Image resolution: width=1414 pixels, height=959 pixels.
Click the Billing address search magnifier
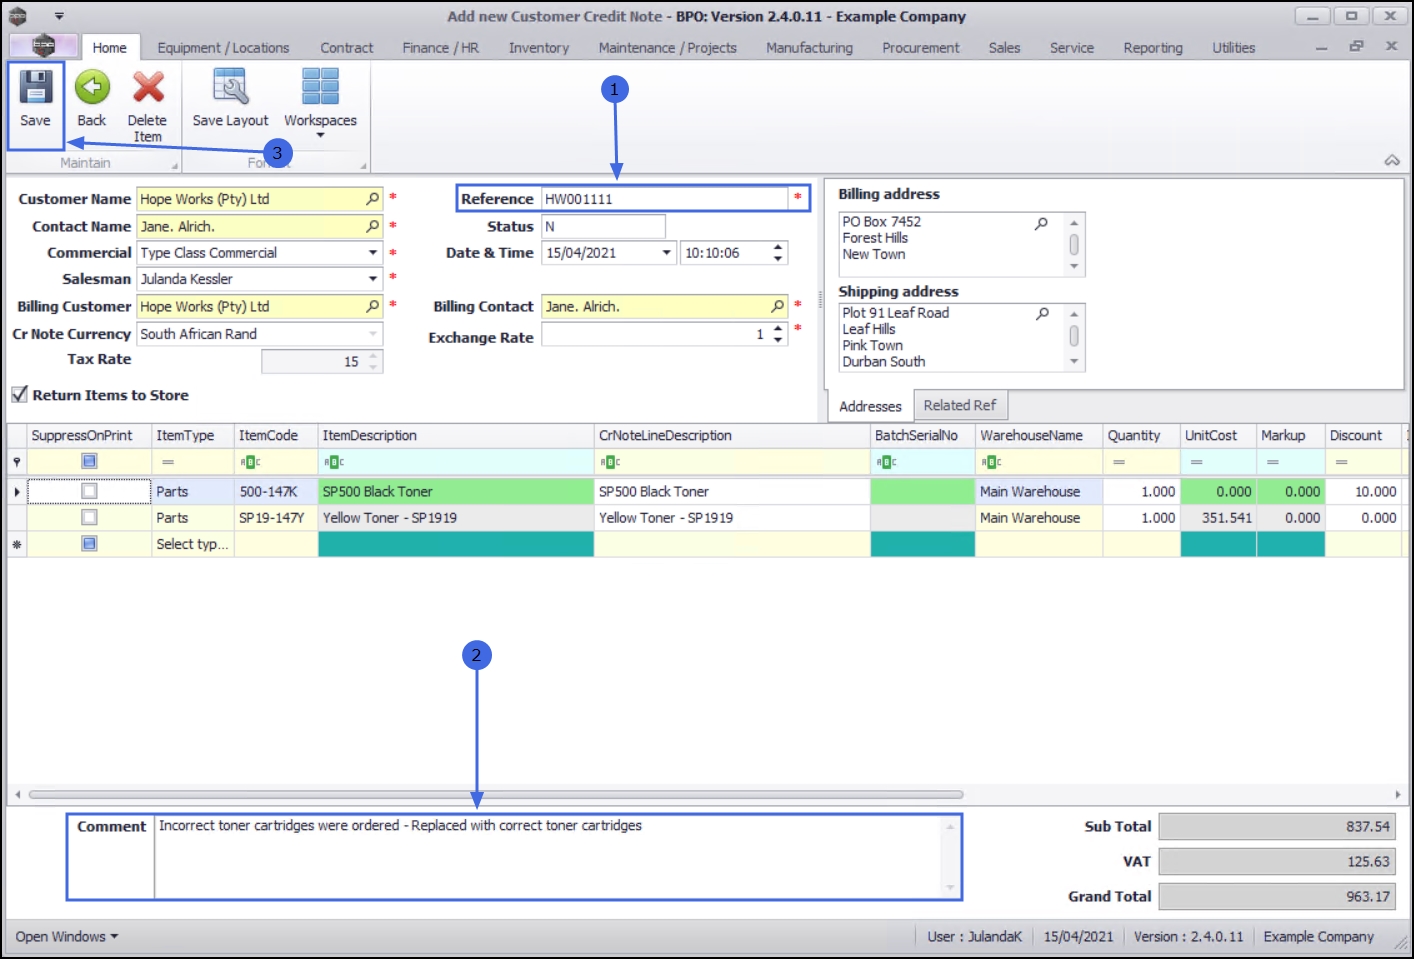click(x=1041, y=223)
